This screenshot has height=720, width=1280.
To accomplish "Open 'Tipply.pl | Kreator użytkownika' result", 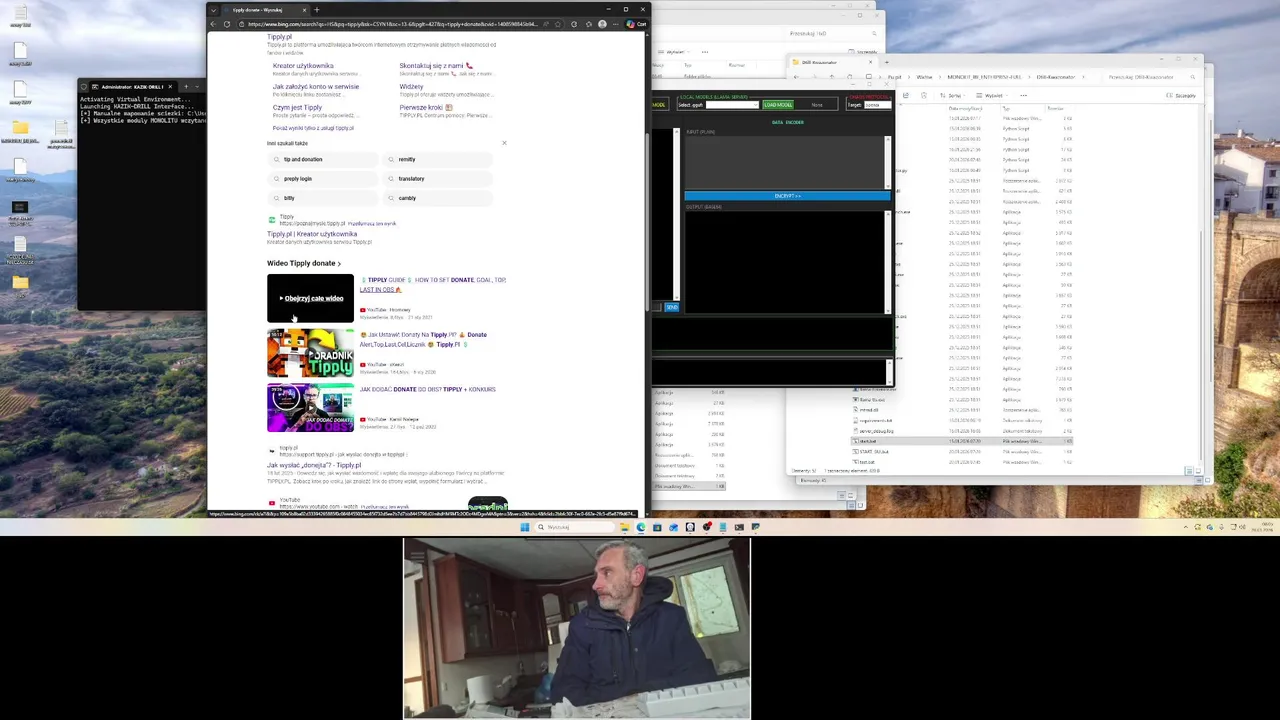I will [x=312, y=234].
